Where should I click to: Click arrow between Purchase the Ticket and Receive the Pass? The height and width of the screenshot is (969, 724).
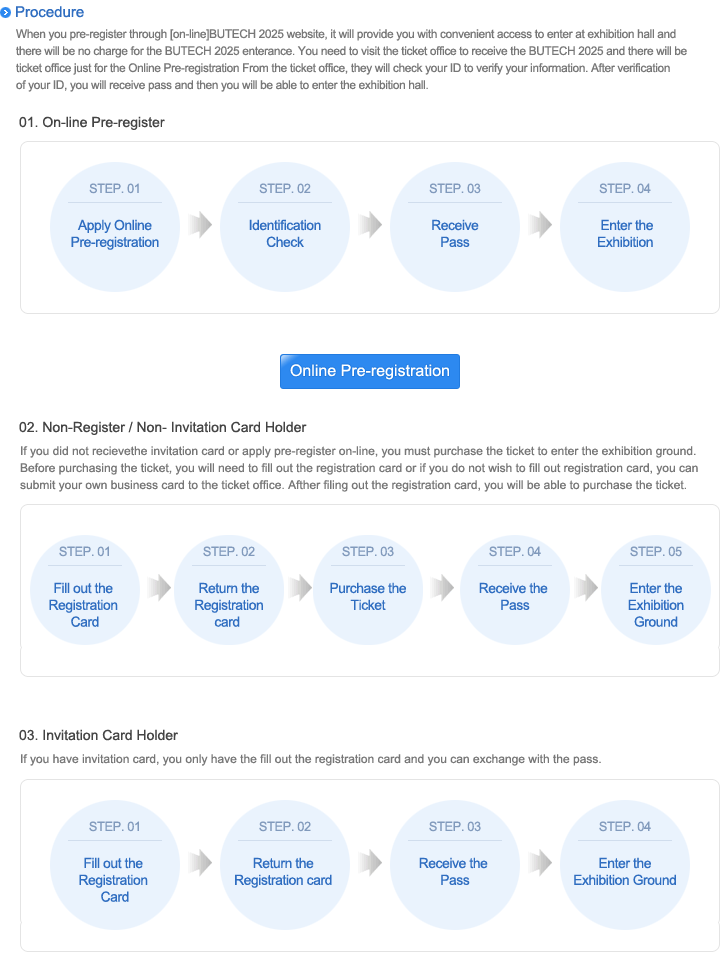click(442, 587)
